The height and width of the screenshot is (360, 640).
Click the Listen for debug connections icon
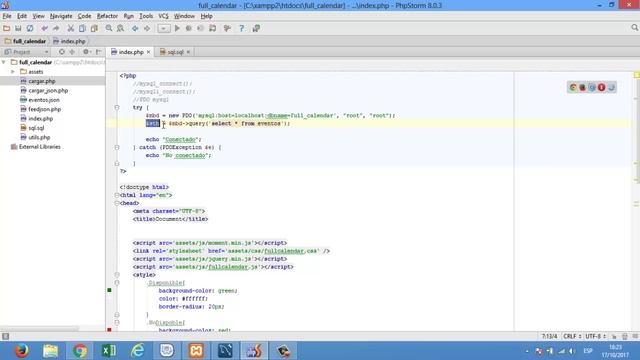213,28
